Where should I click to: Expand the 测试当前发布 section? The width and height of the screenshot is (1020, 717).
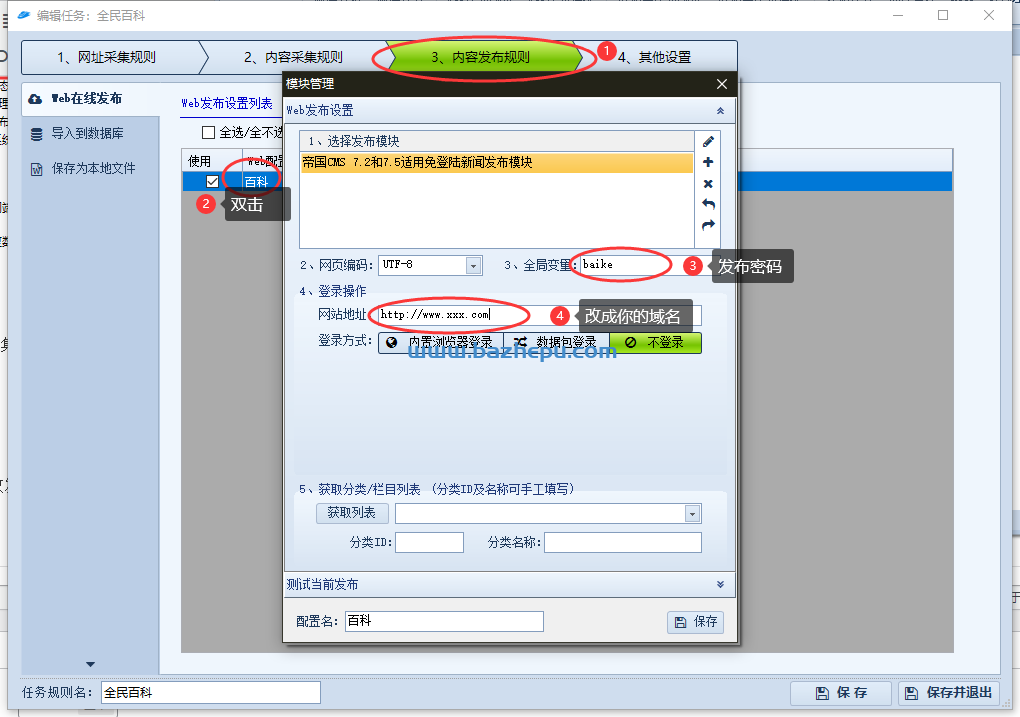720,584
